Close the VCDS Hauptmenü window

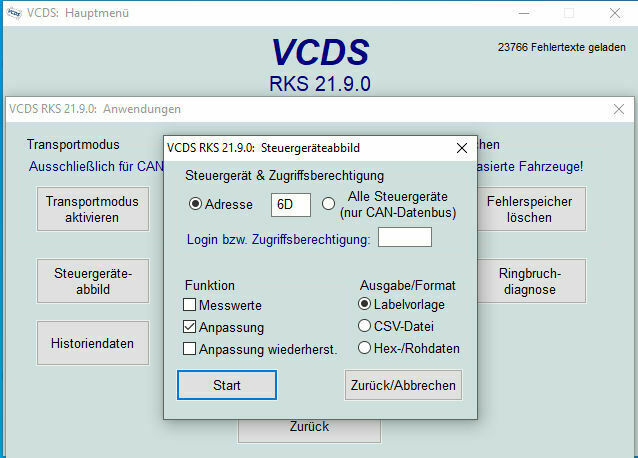615,13
